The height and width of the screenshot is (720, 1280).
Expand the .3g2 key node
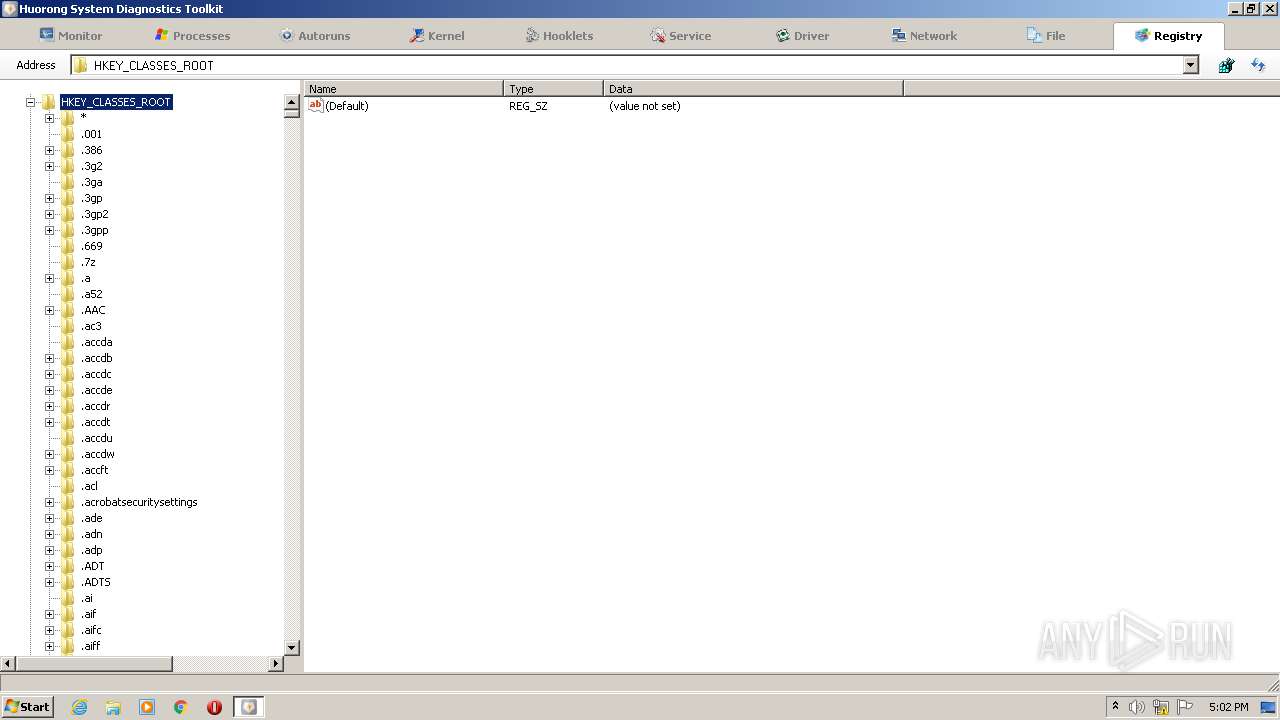(x=49, y=166)
